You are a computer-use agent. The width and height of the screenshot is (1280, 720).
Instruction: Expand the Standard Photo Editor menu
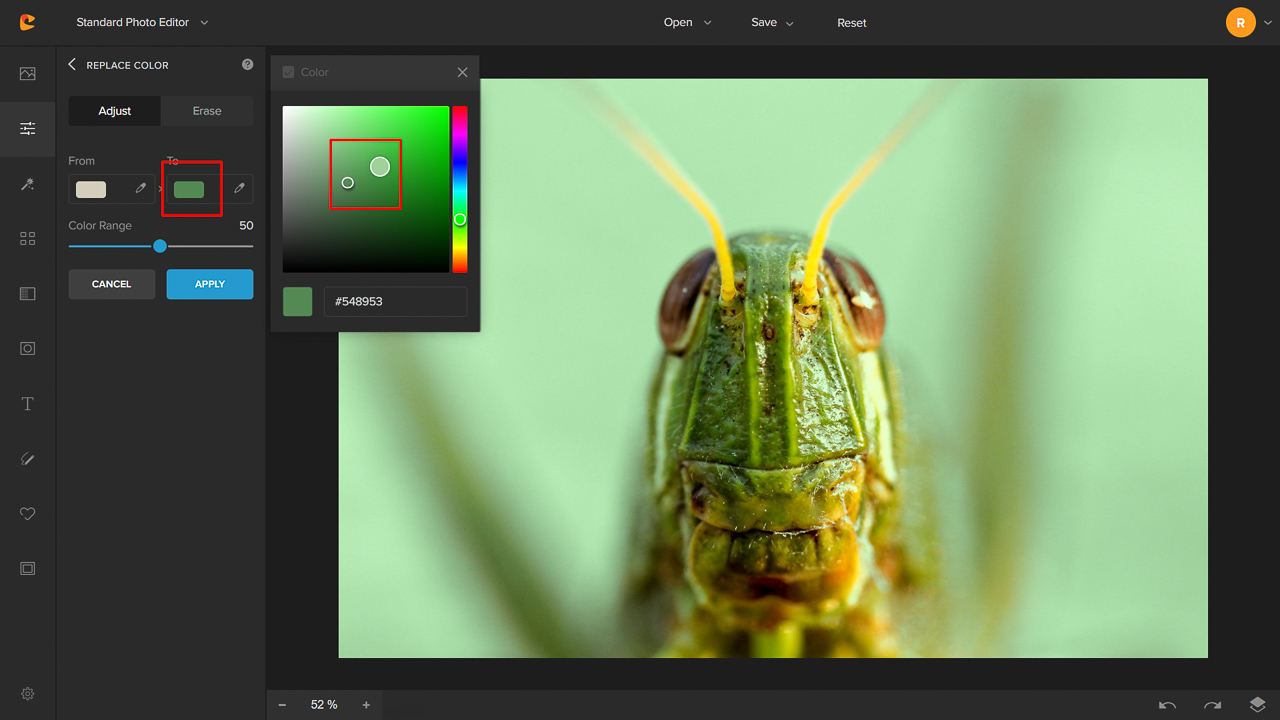pyautogui.click(x=142, y=22)
